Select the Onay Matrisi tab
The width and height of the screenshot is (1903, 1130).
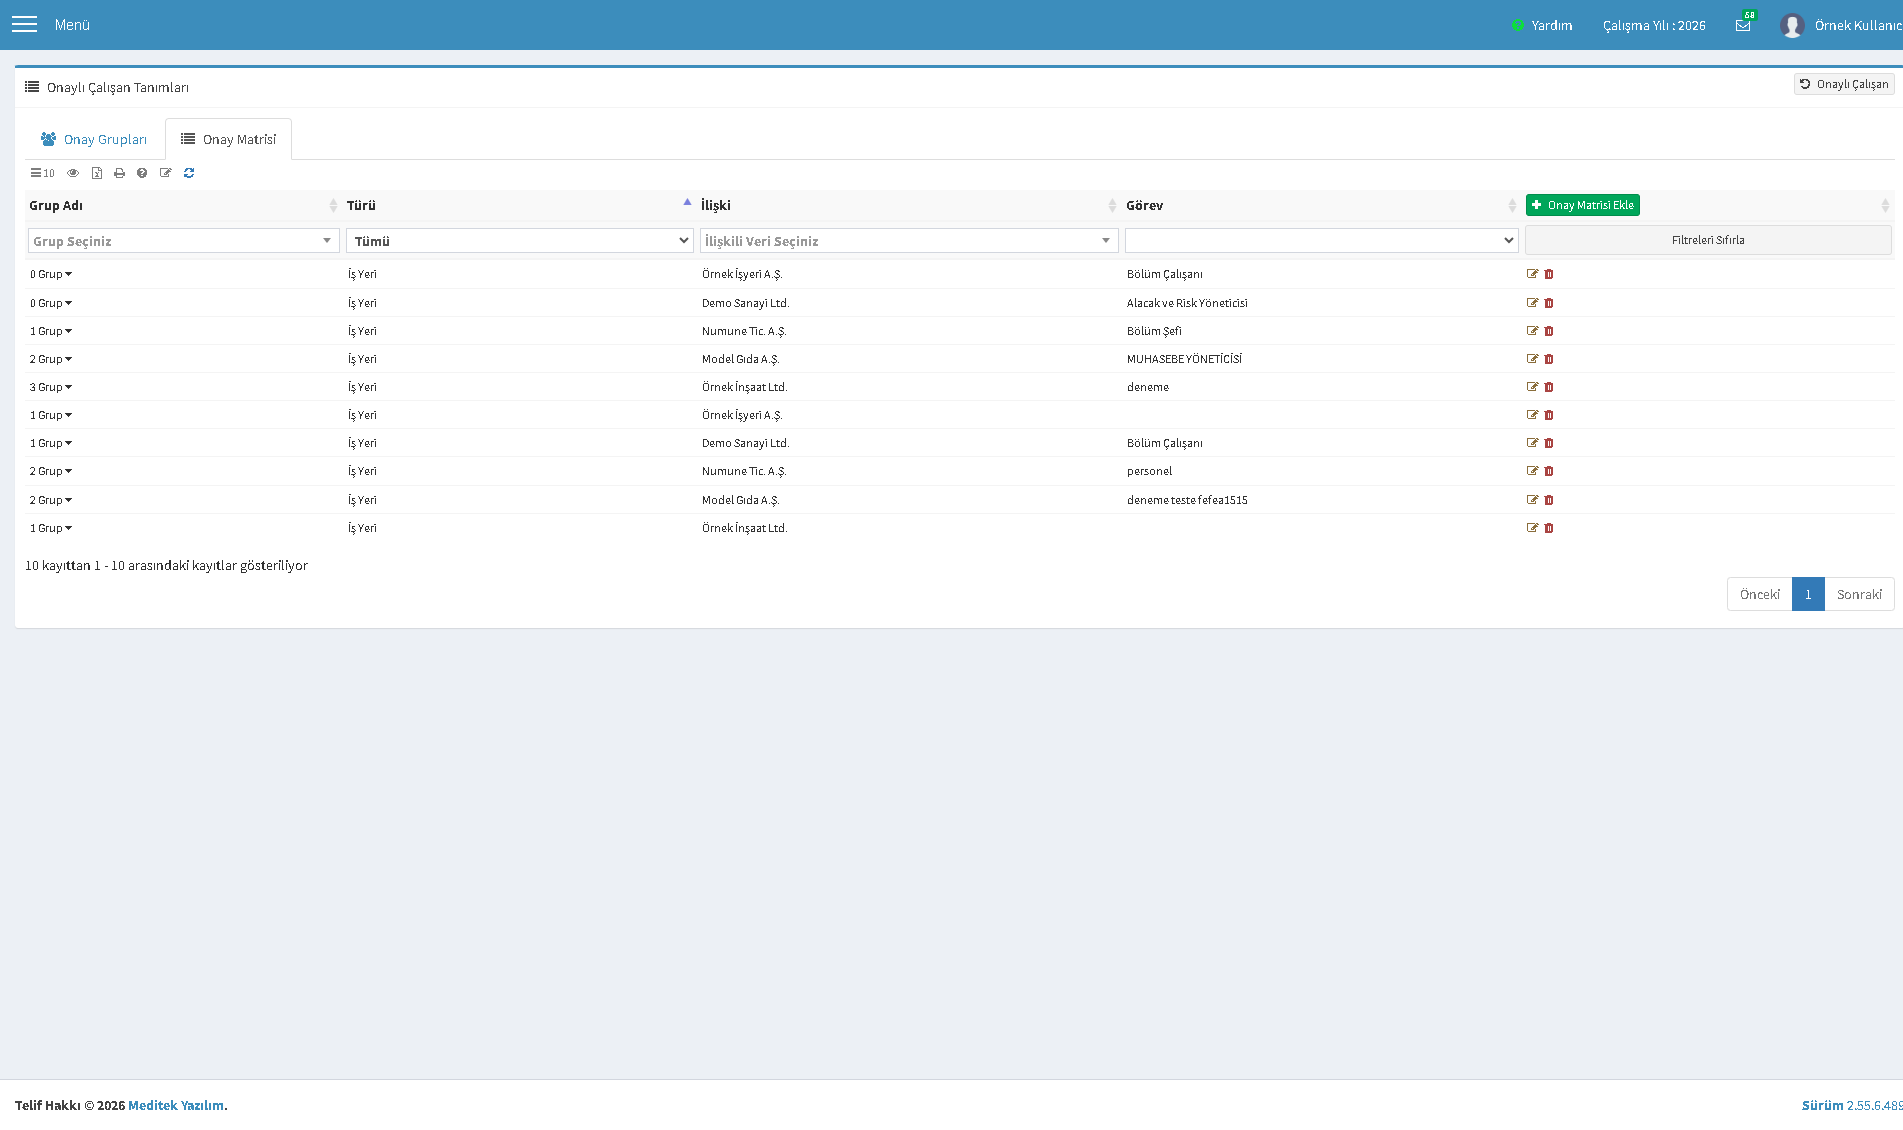pos(228,139)
